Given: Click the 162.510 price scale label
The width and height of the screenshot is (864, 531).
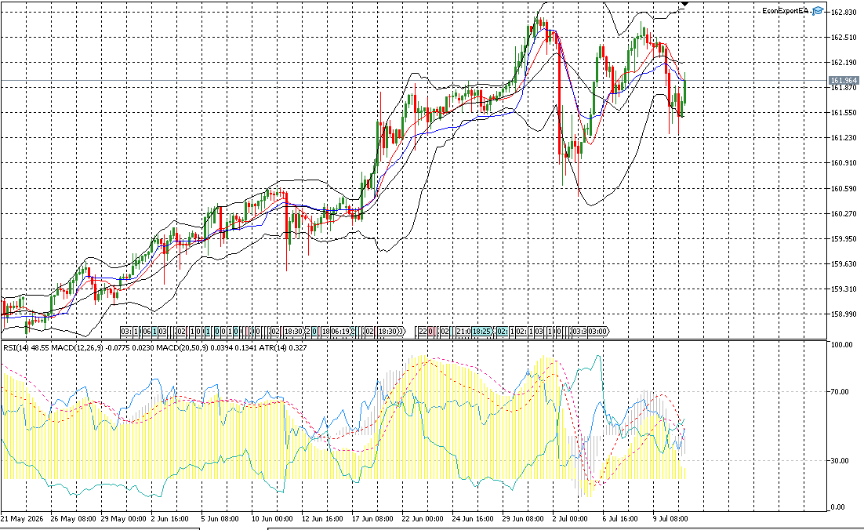Looking at the screenshot, I should 843,37.
